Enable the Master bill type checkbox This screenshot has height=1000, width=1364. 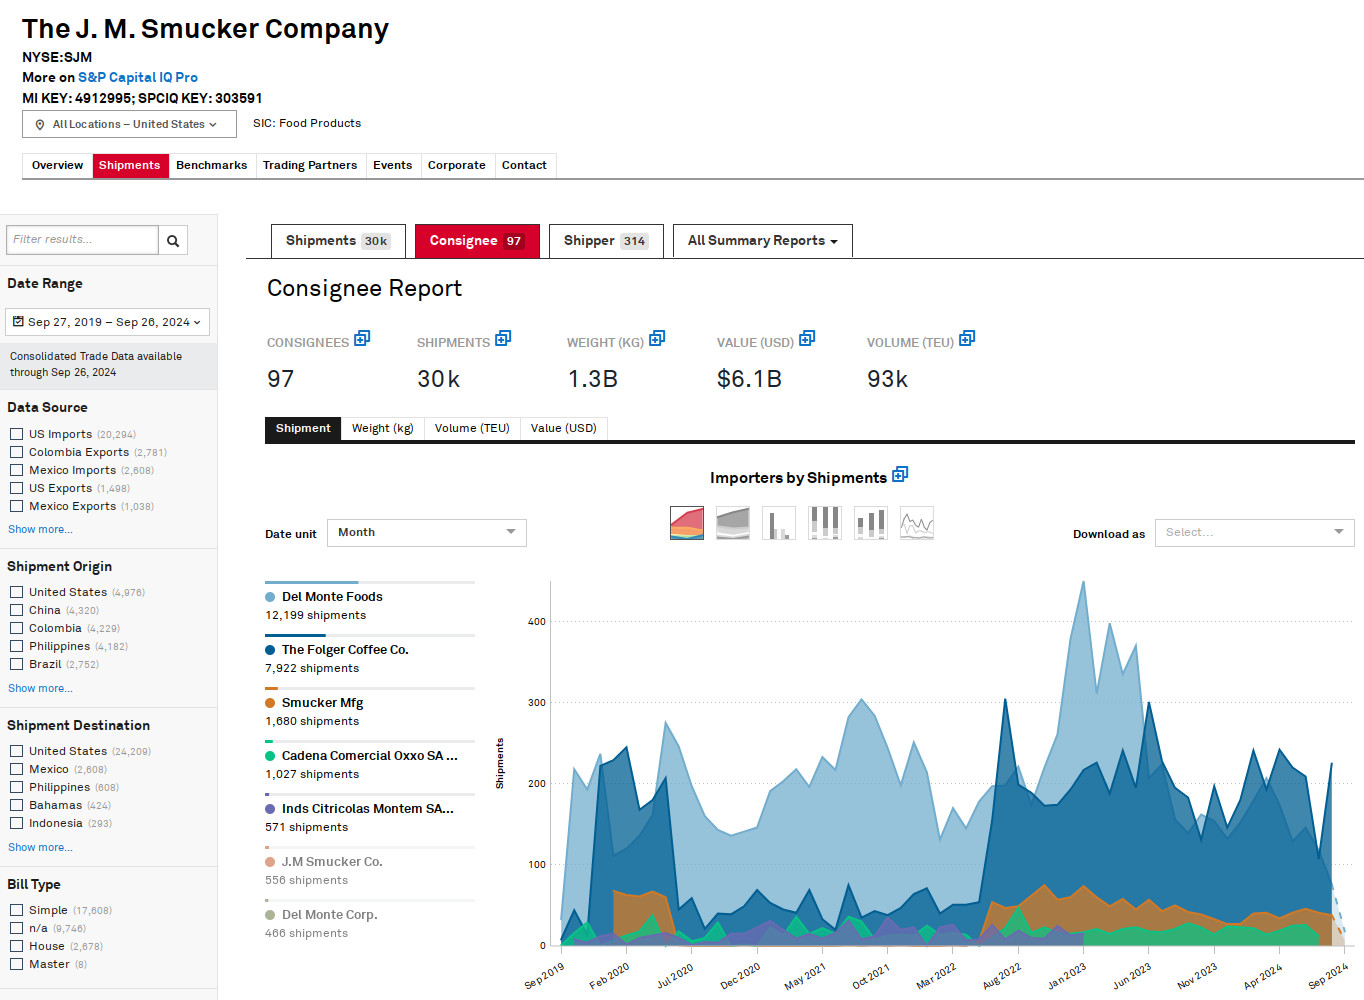[x=16, y=963]
